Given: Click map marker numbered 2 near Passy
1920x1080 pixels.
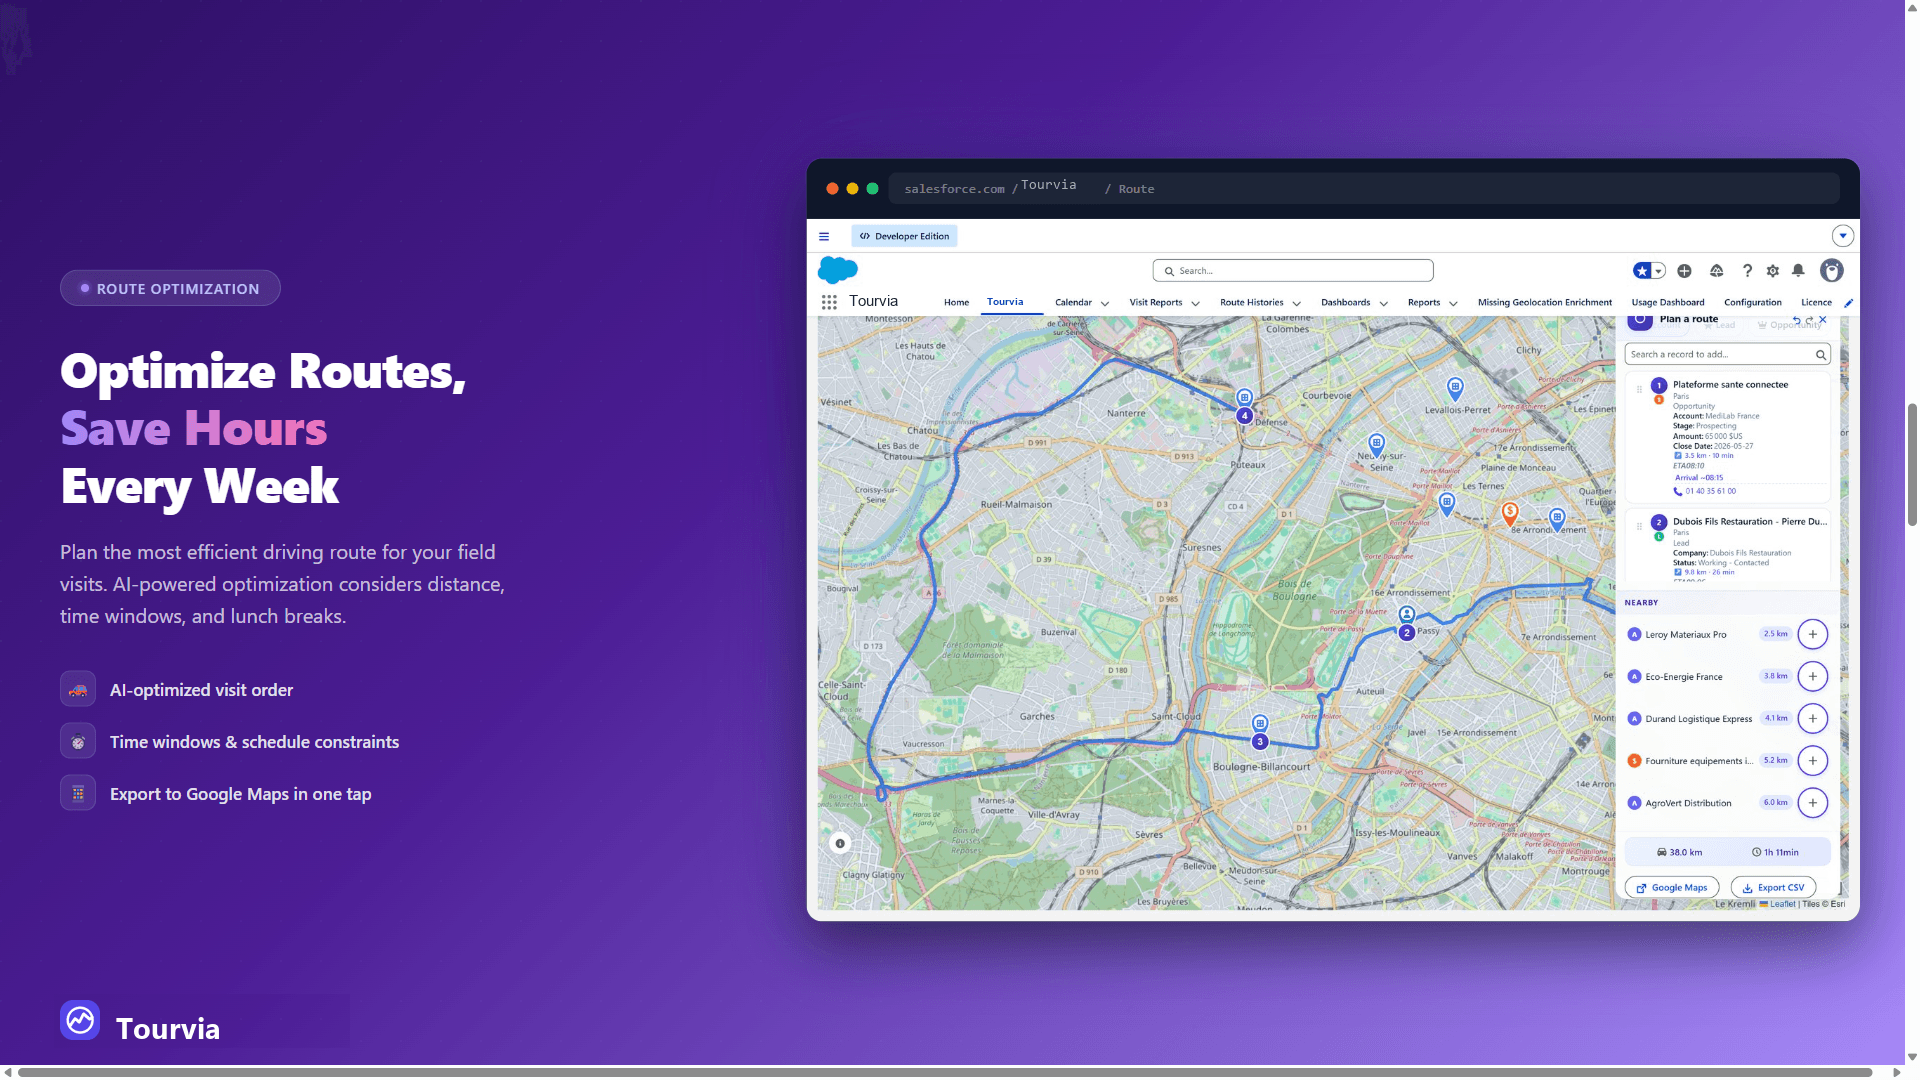Looking at the screenshot, I should tap(1406, 633).
